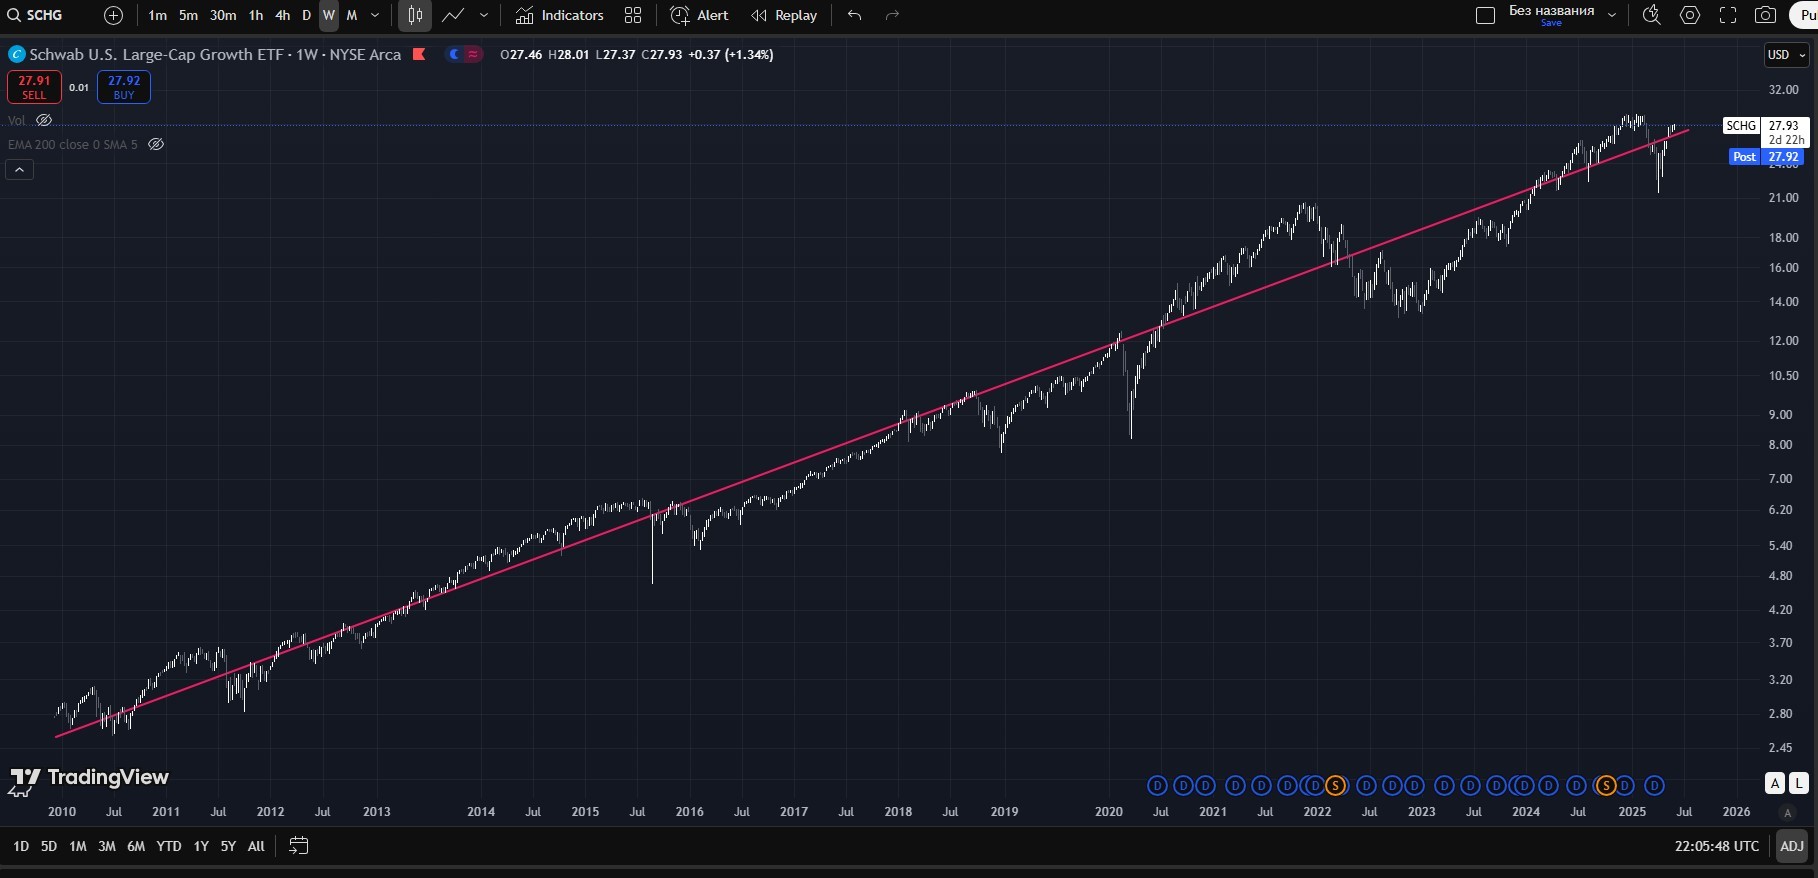Click the orange S split marker near 2025
Screen dimensions: 1818x878
coord(1606,786)
